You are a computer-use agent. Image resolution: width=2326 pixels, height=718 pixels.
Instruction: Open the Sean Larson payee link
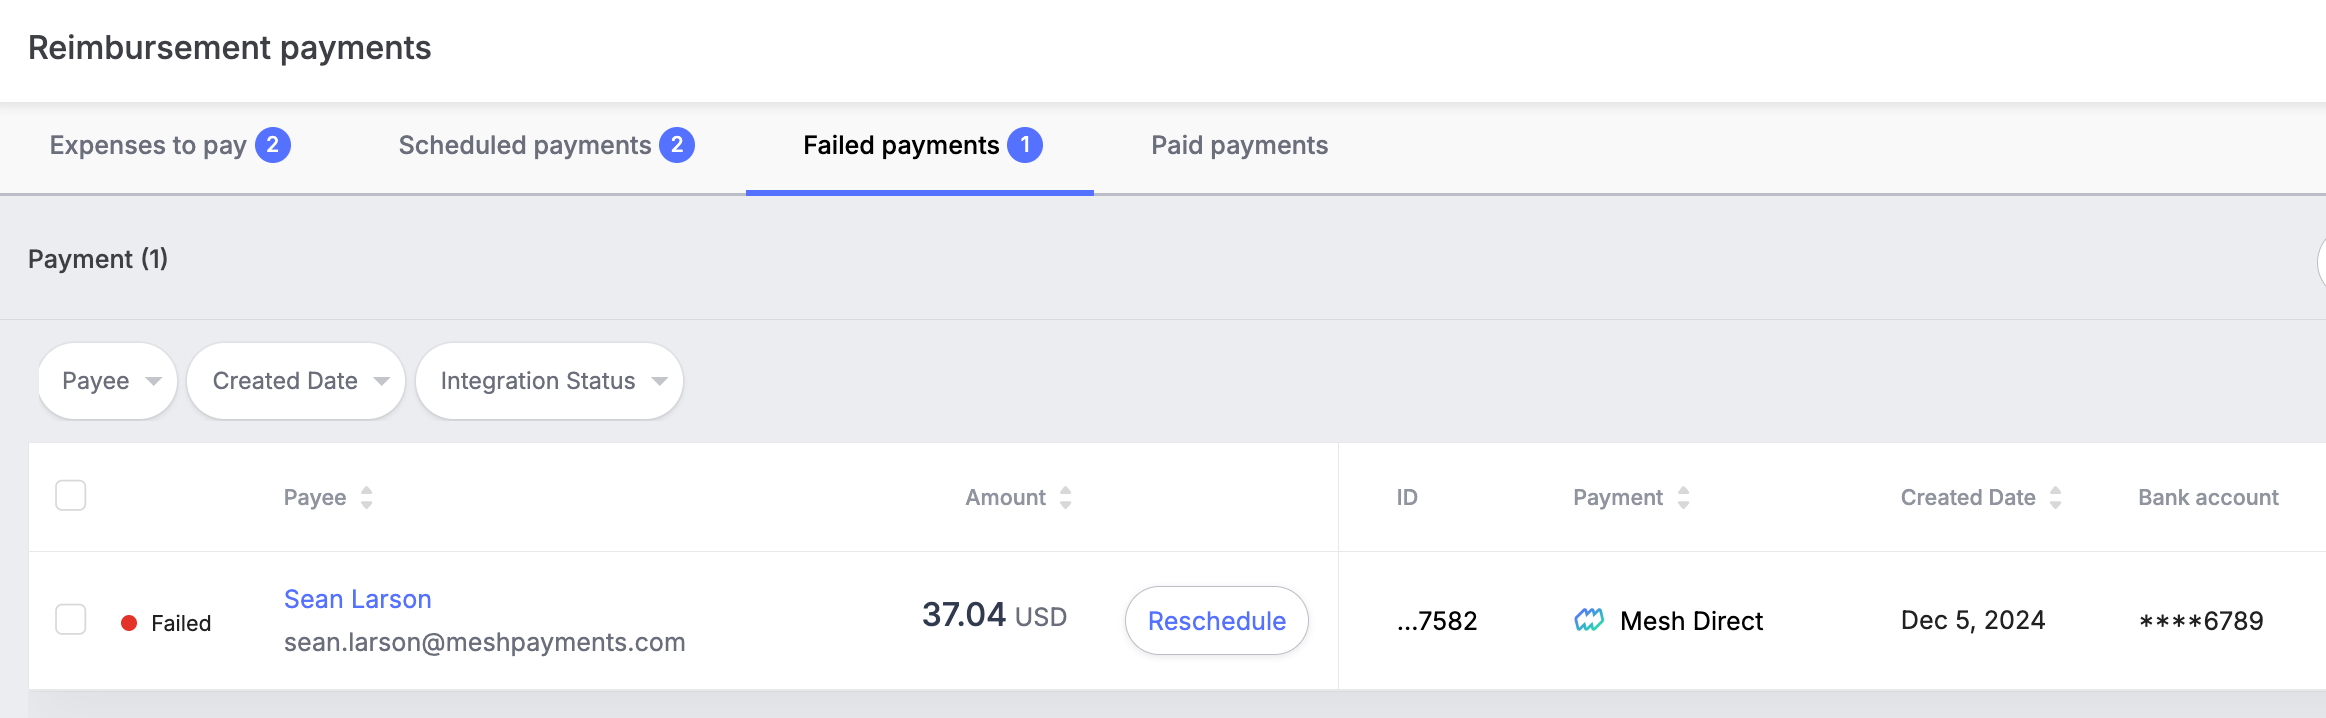tap(358, 599)
